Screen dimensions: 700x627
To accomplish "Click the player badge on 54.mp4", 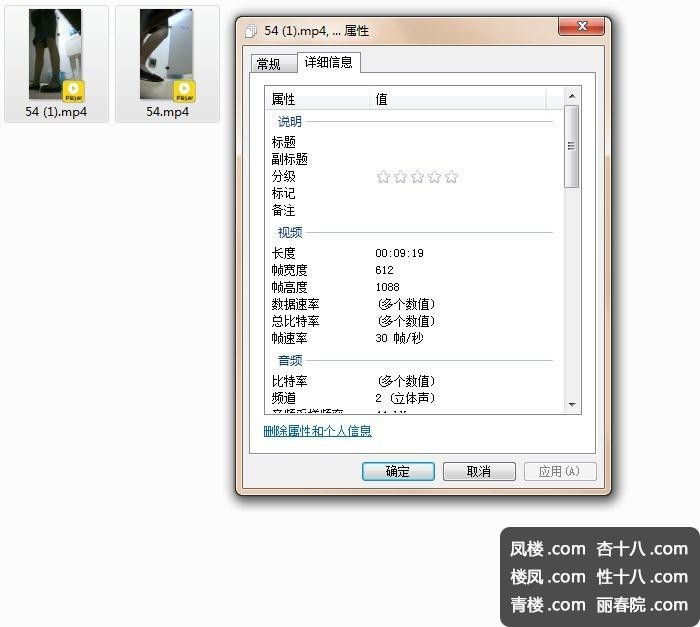I will [184, 91].
